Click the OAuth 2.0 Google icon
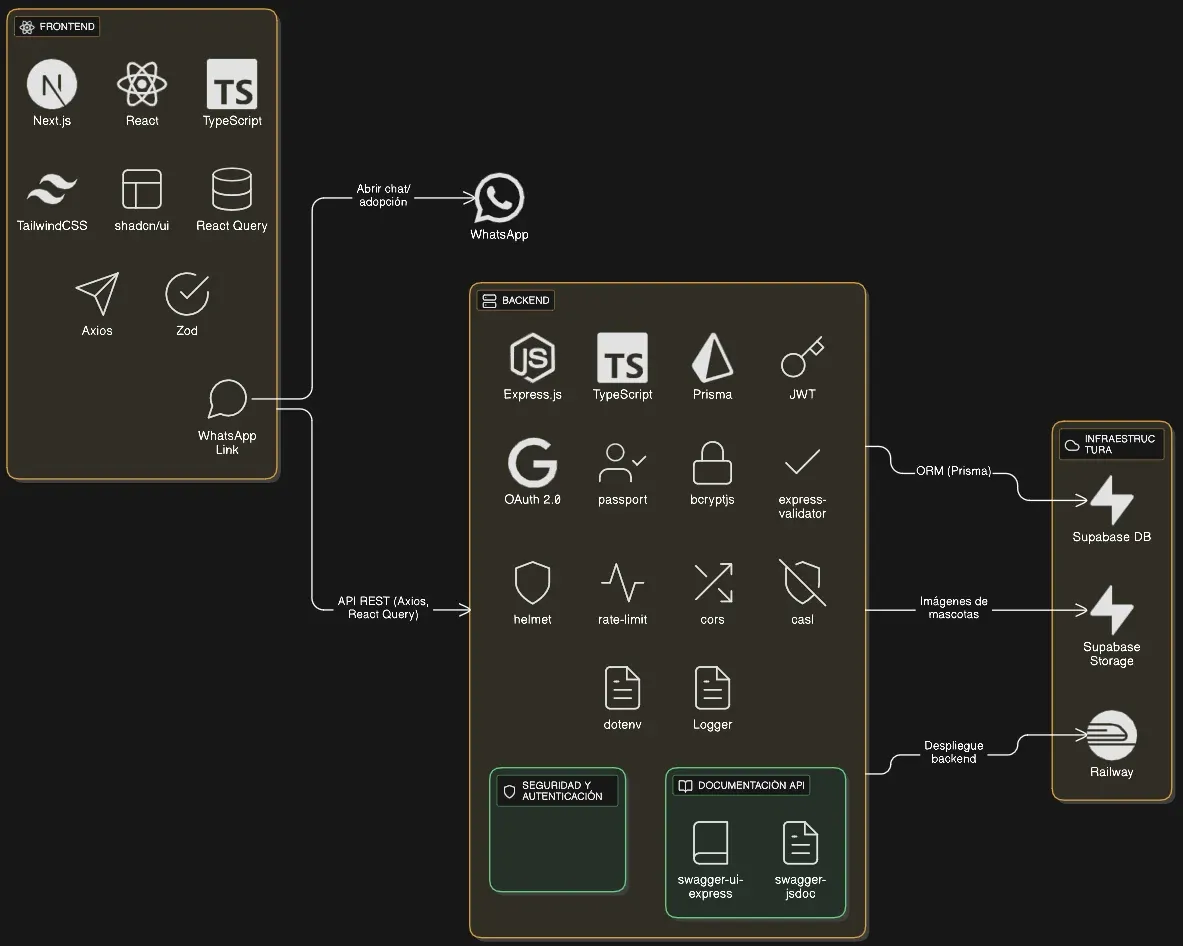Image resolution: width=1183 pixels, height=946 pixels. point(532,463)
